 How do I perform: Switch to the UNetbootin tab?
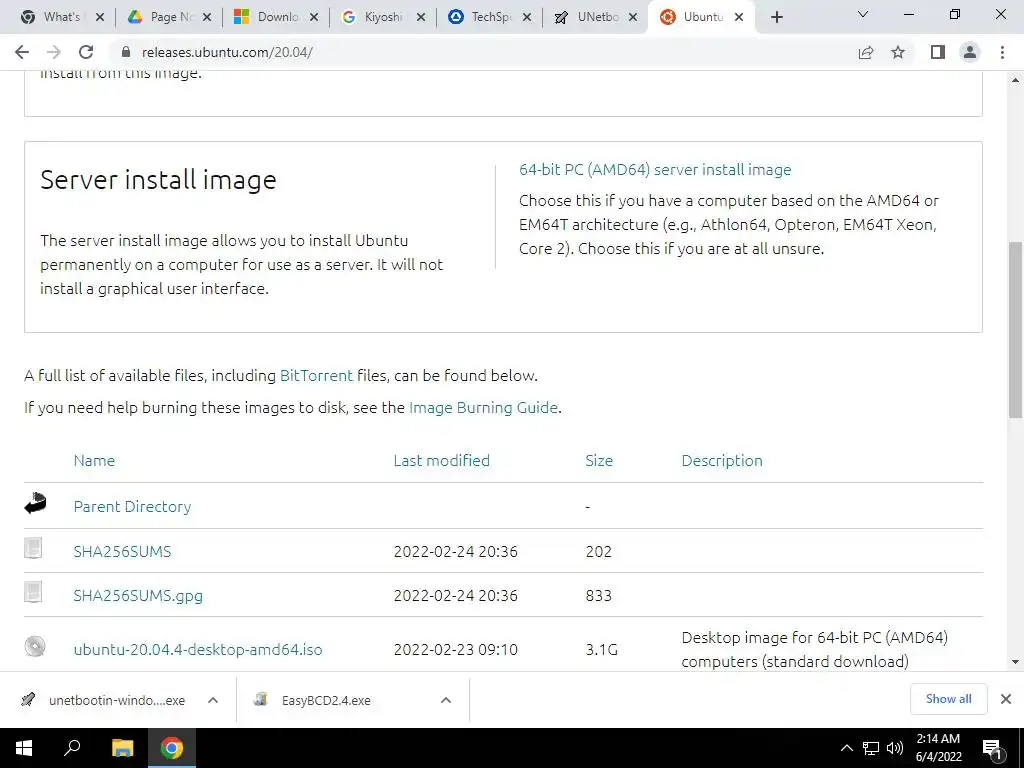click(597, 17)
